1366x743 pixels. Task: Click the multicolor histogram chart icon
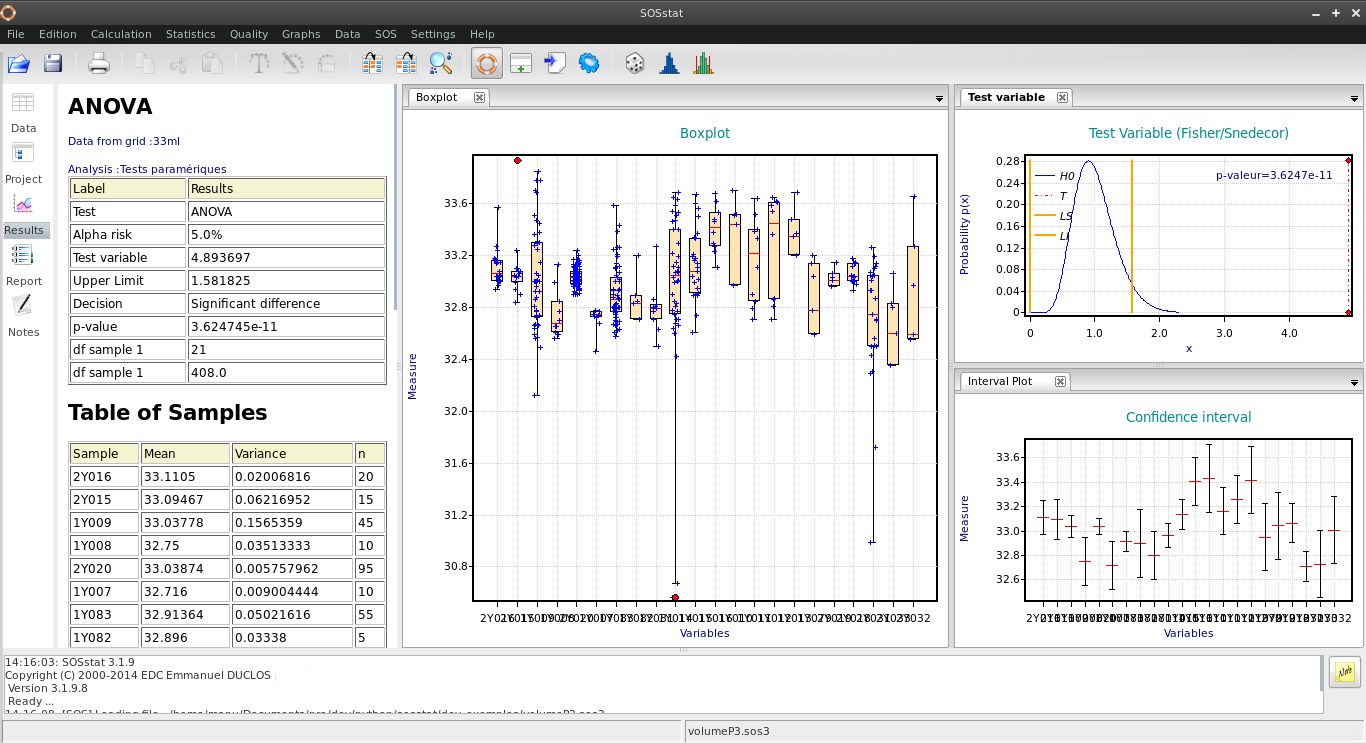(704, 64)
